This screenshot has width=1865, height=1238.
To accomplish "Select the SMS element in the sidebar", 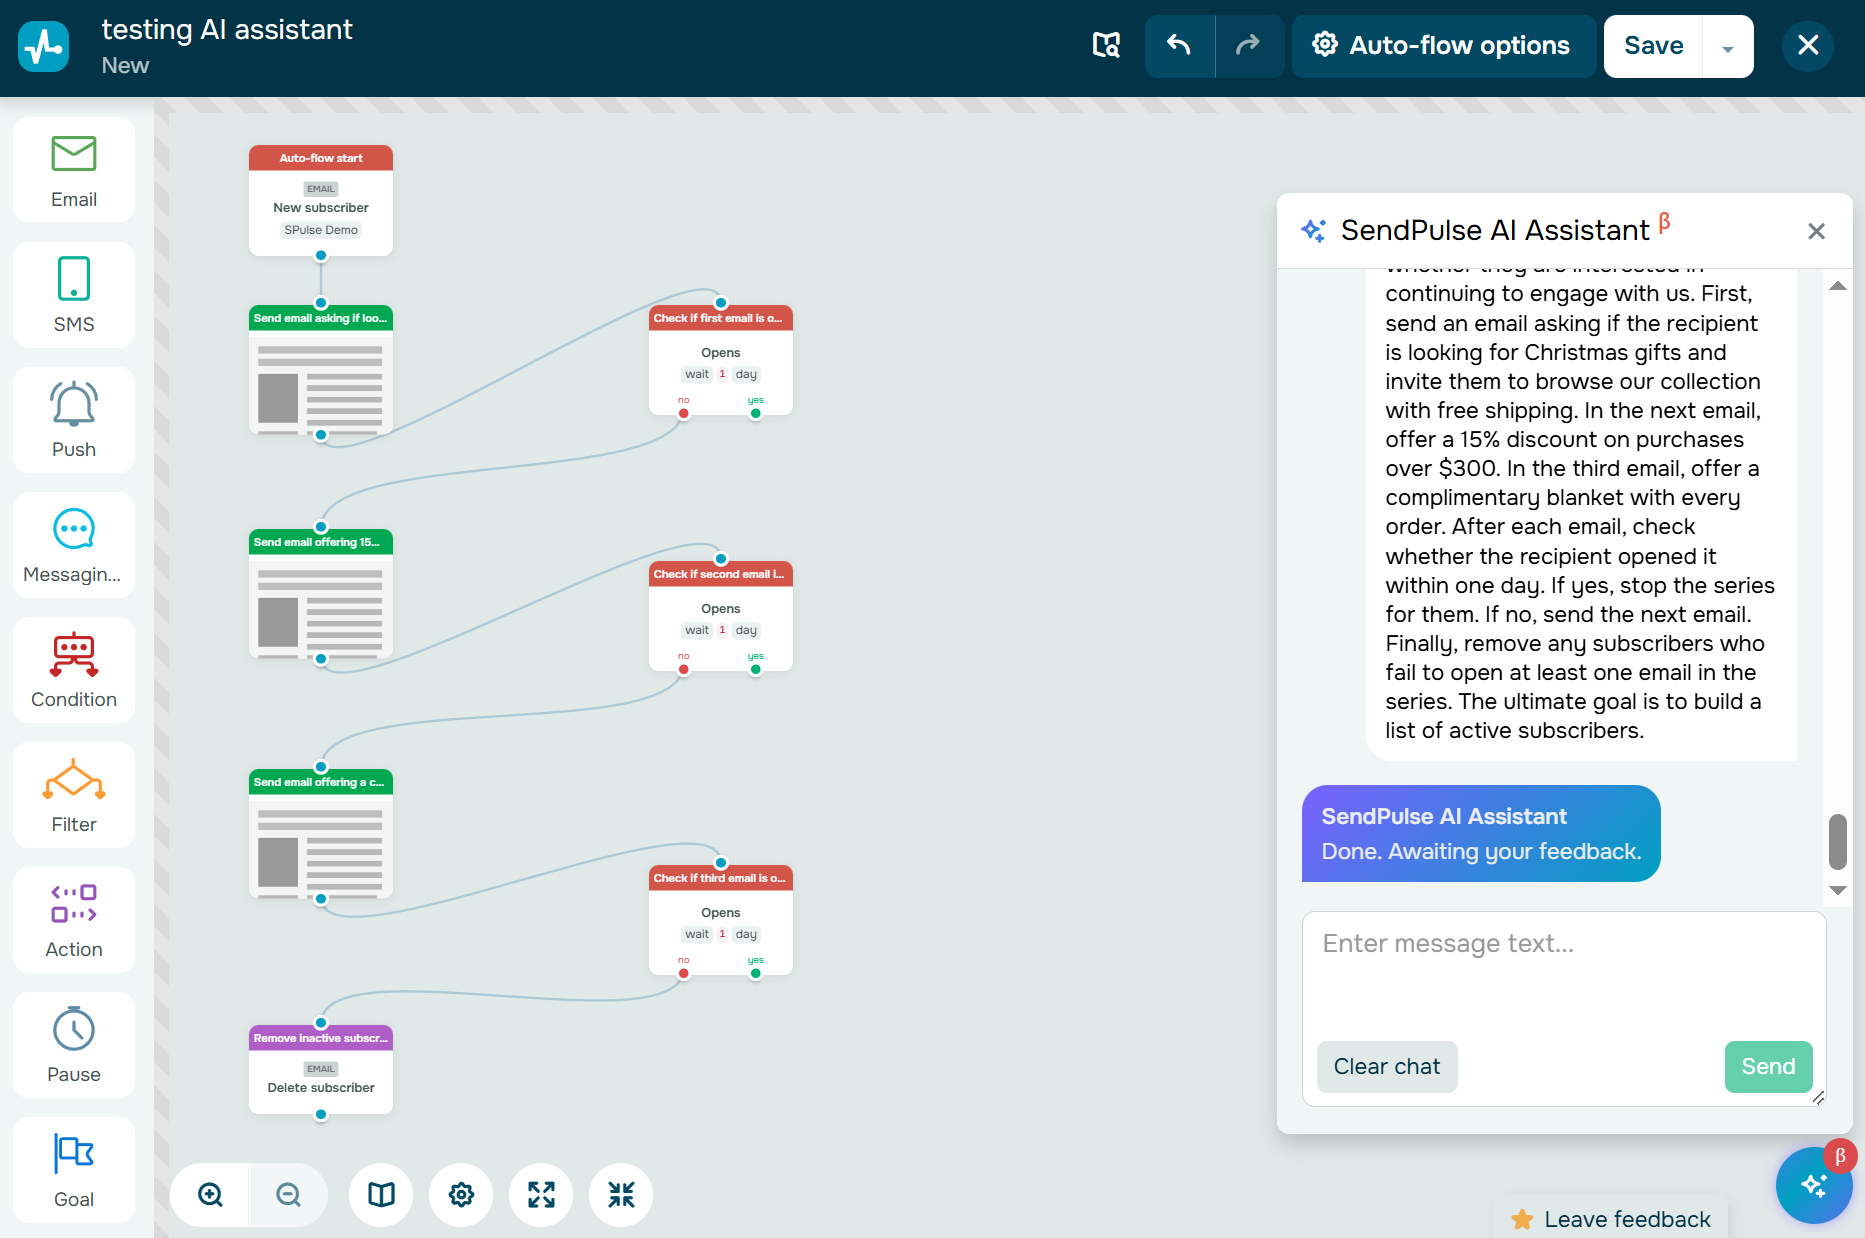I will coord(73,294).
